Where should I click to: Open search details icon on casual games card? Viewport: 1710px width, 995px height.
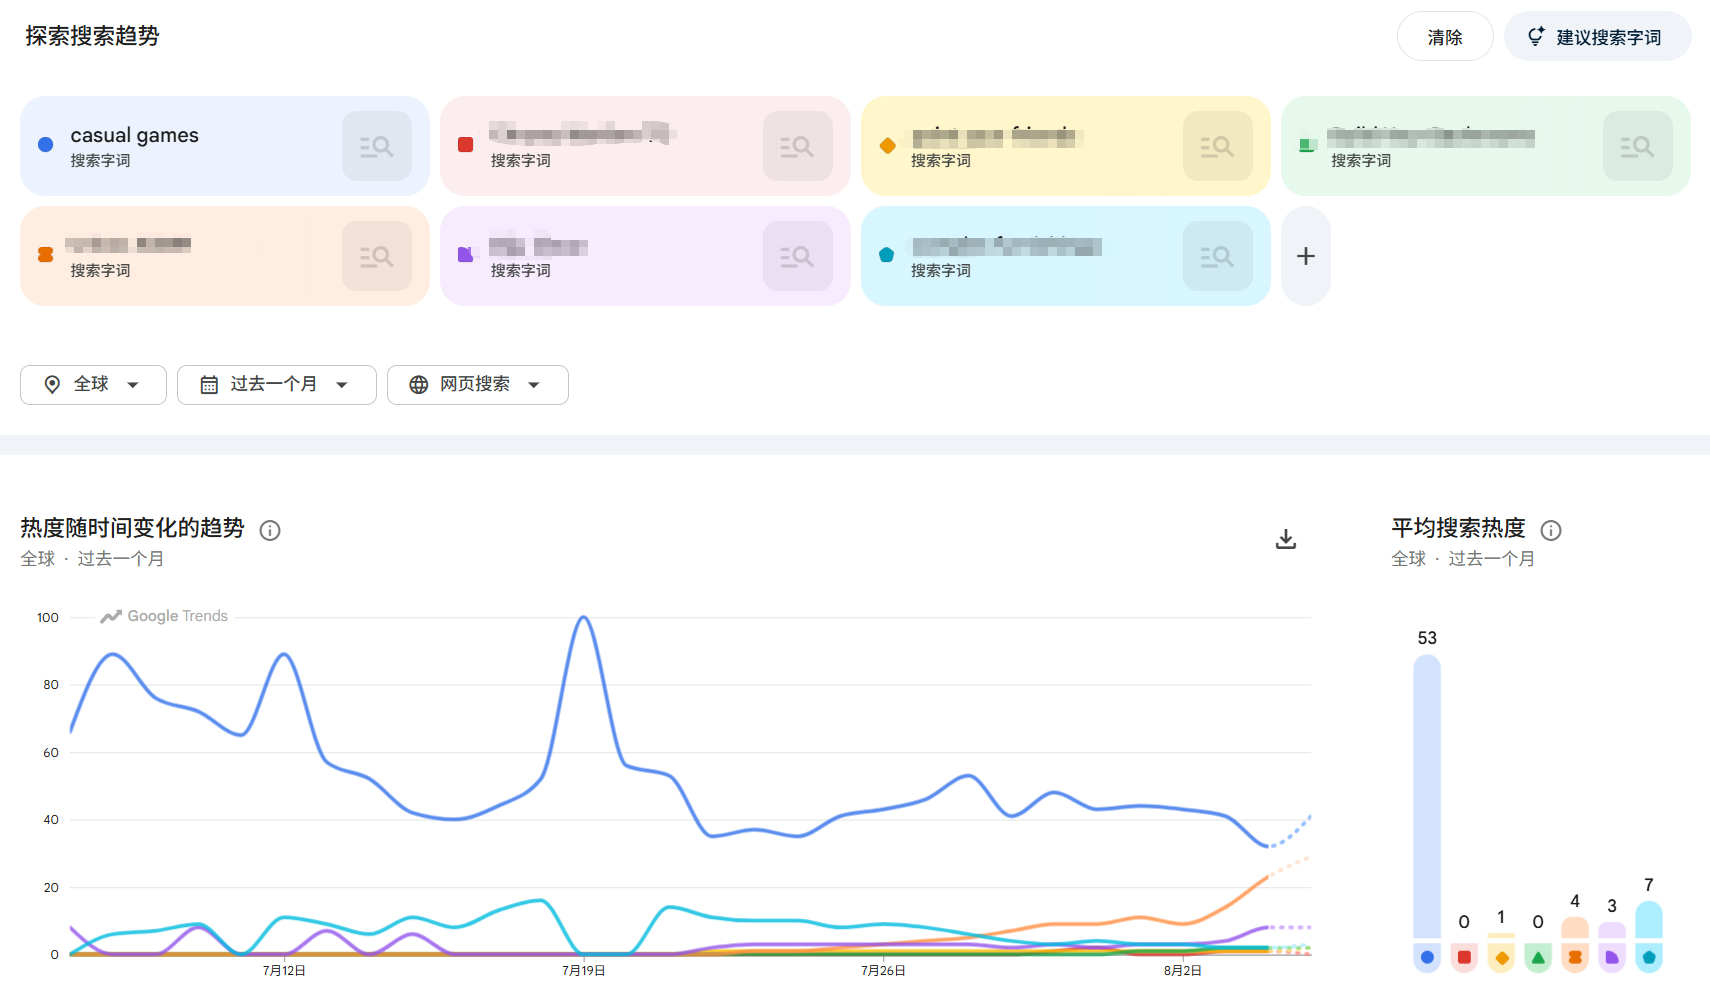pos(377,146)
